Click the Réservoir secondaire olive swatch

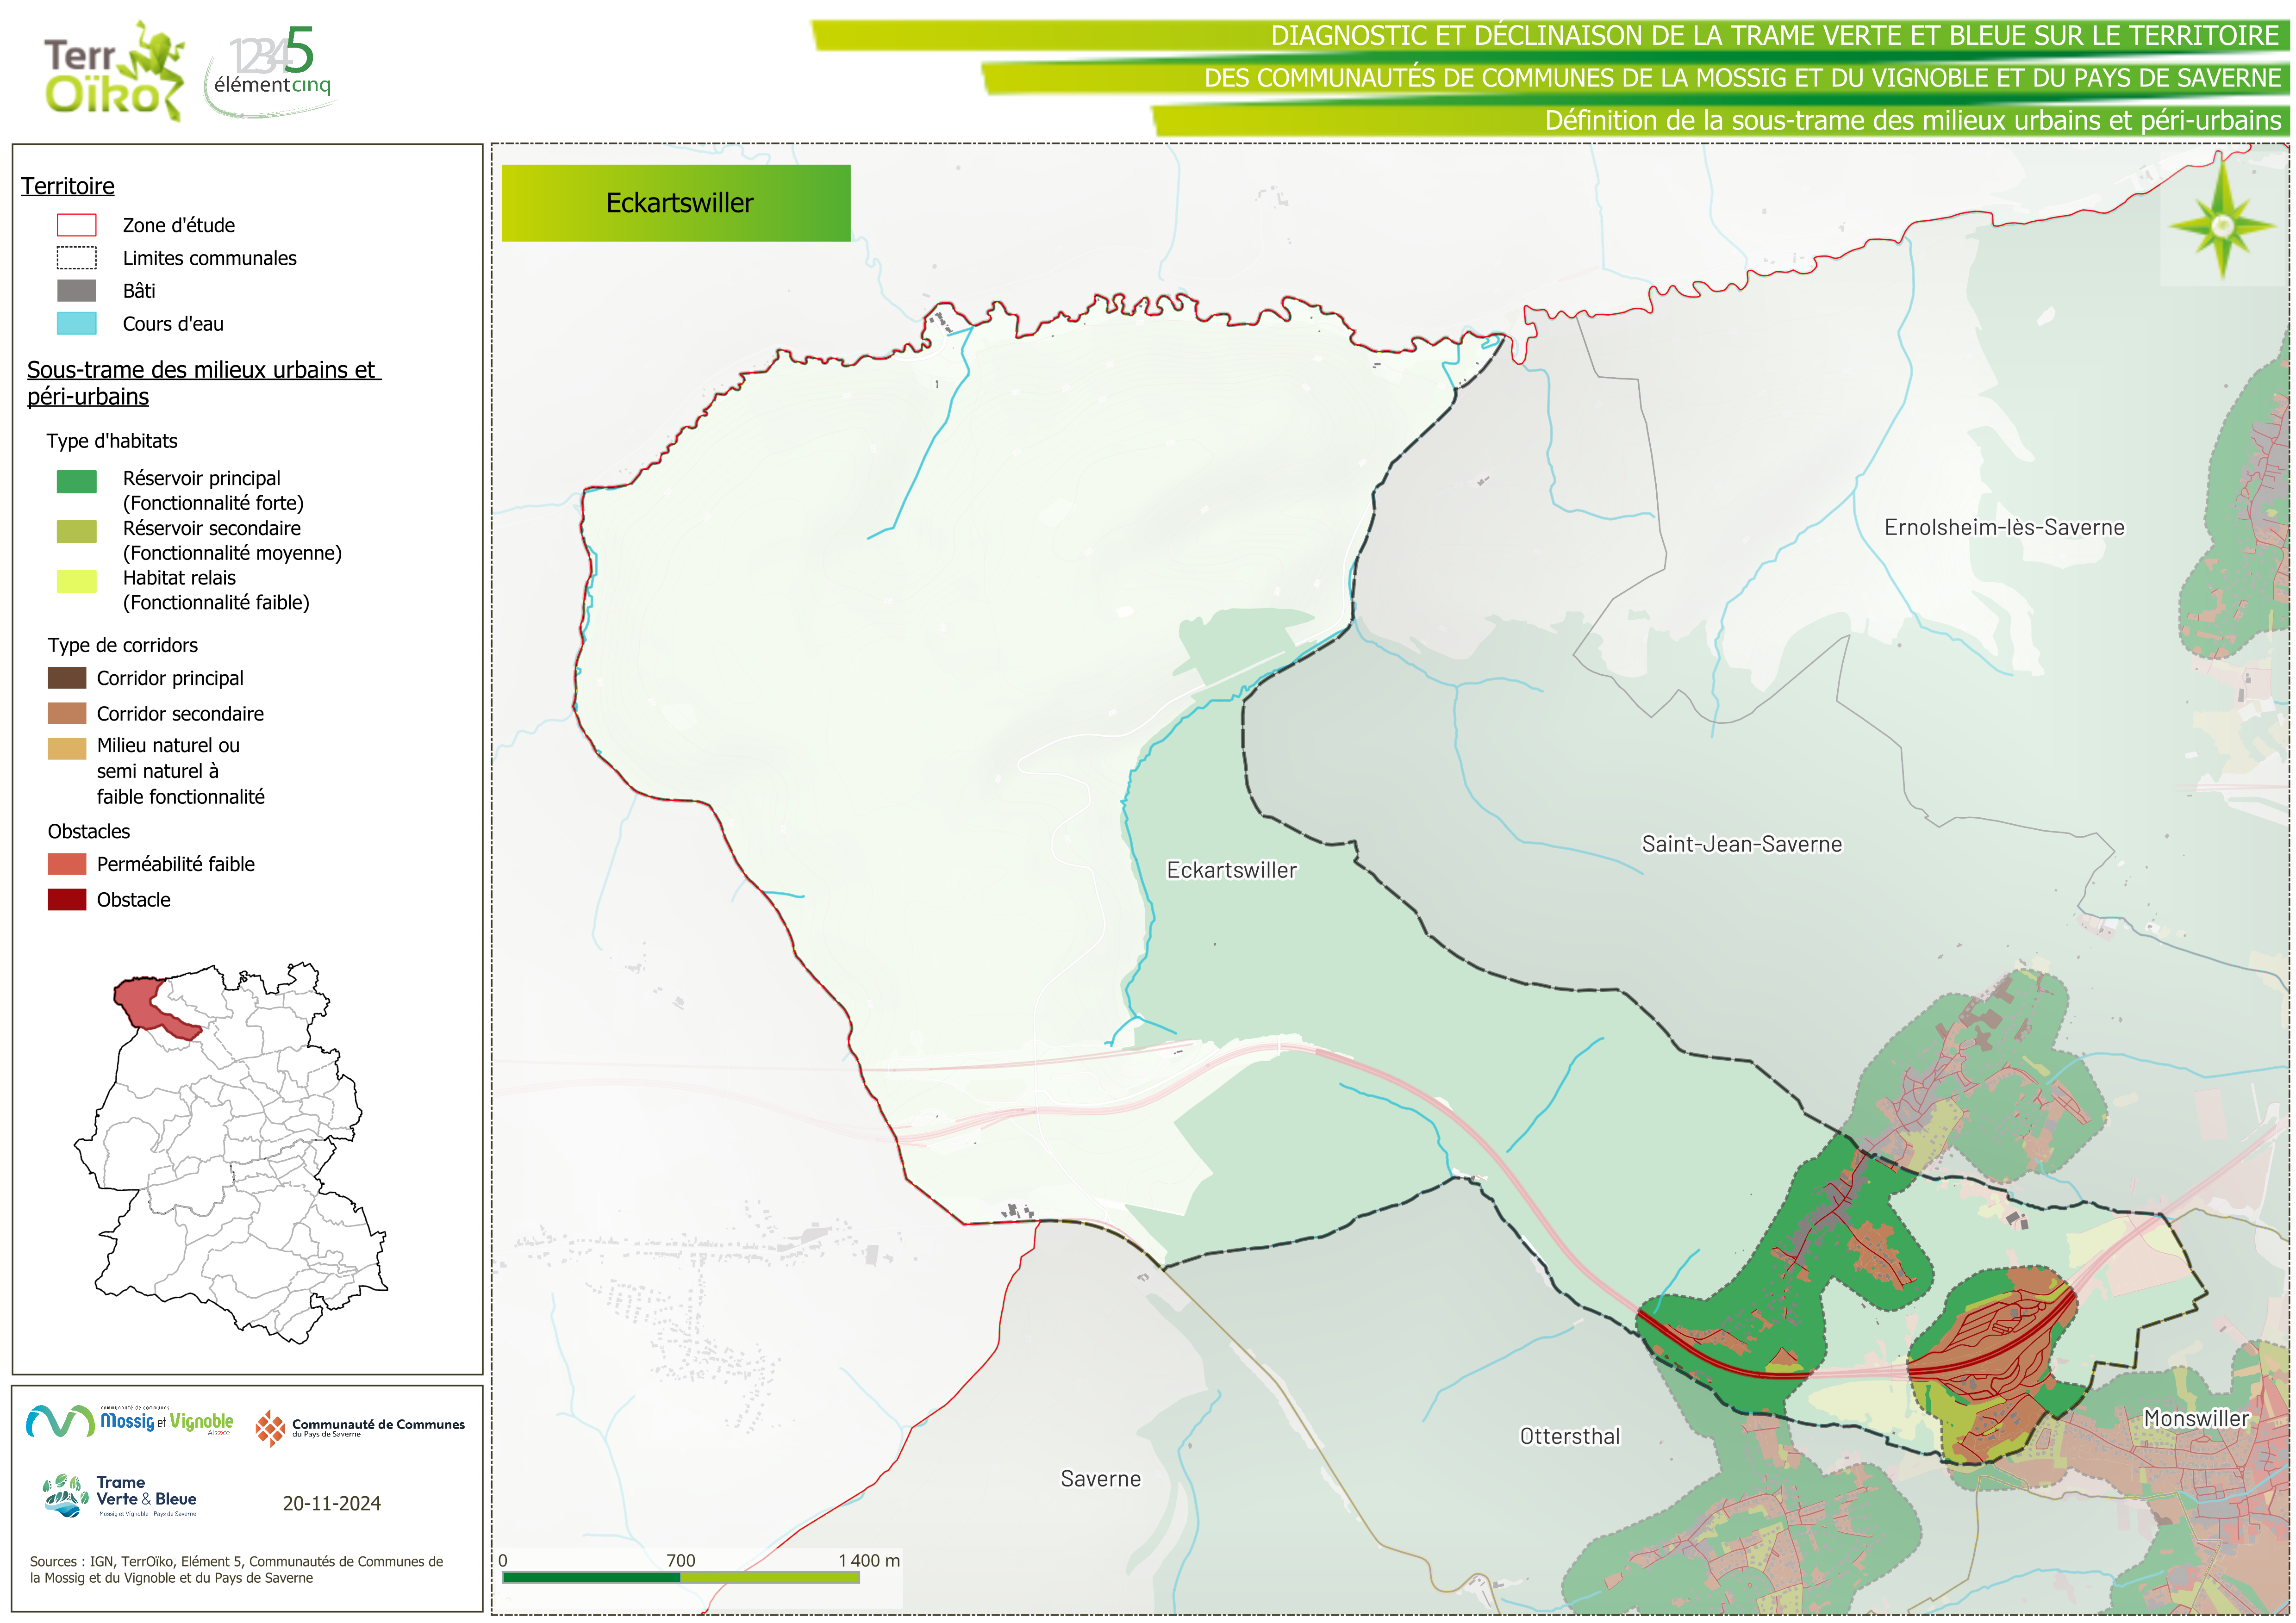pyautogui.click(x=77, y=531)
